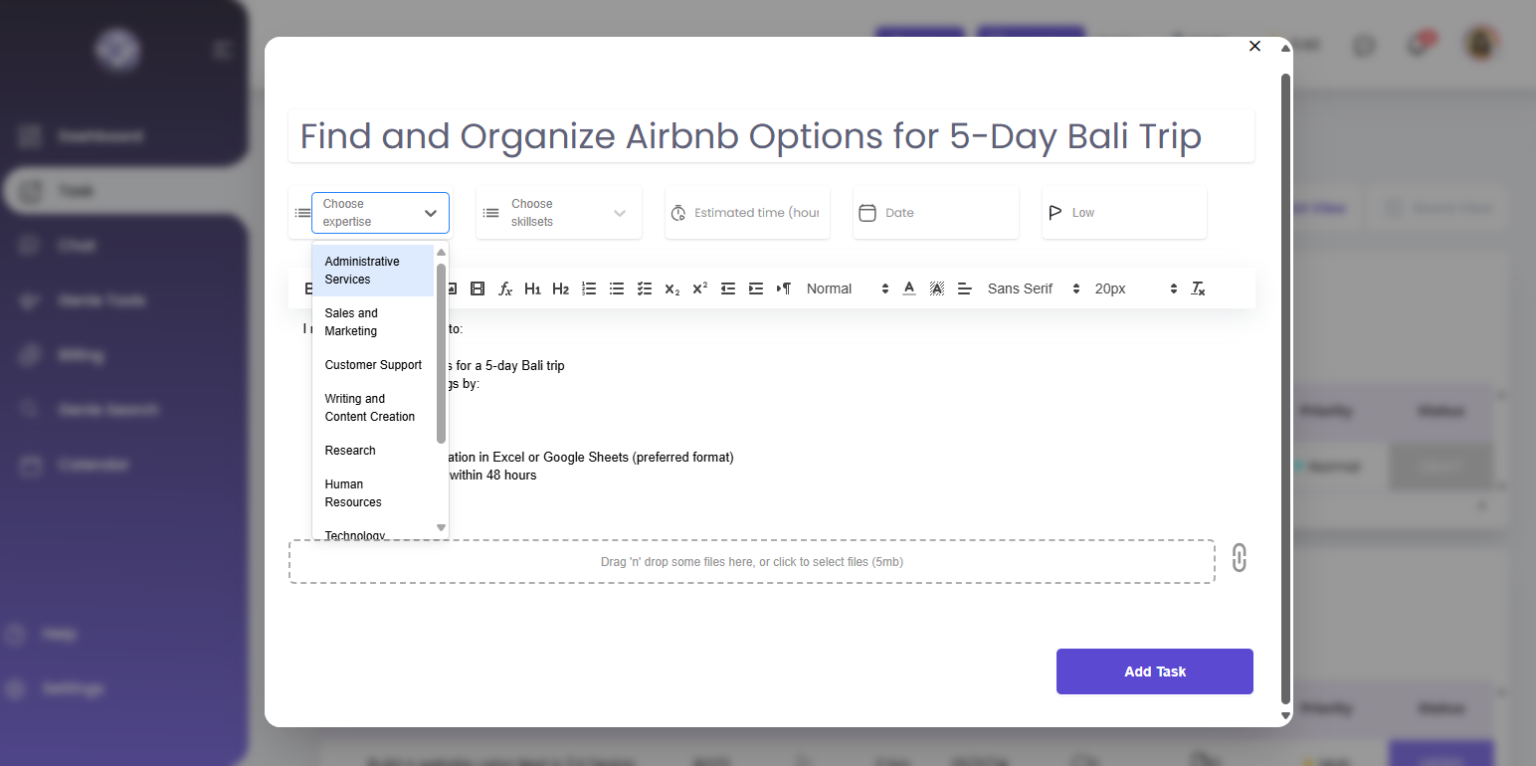
Task: Click the task title field
Action: point(771,136)
